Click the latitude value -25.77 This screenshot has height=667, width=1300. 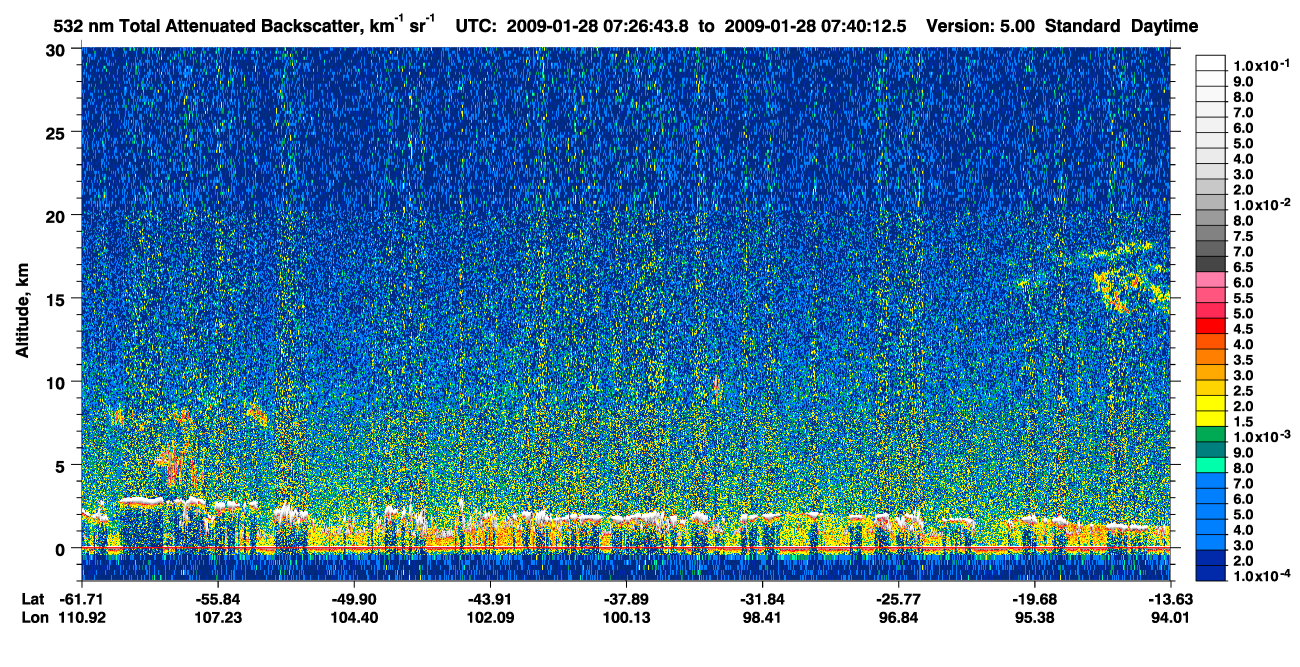click(x=898, y=599)
